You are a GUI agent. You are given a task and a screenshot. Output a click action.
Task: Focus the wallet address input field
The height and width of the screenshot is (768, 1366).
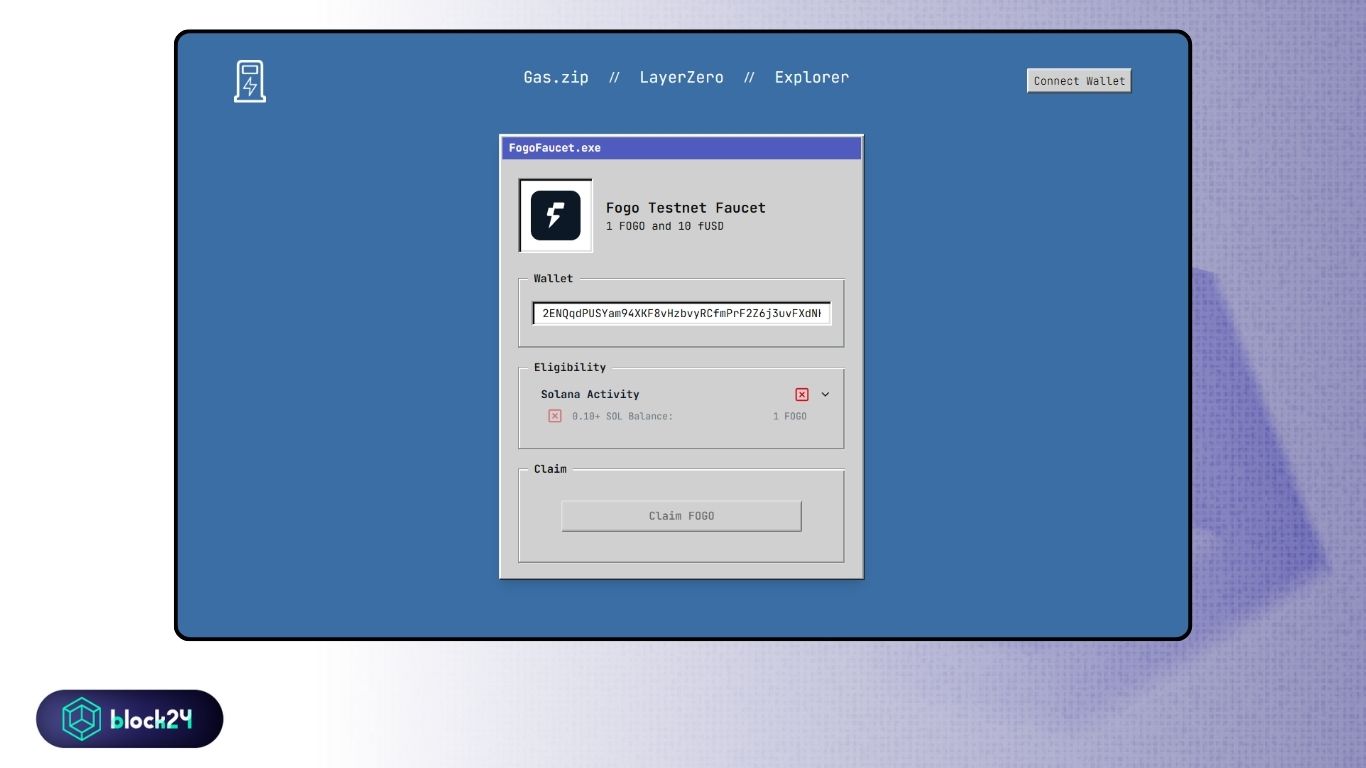pyautogui.click(x=681, y=314)
